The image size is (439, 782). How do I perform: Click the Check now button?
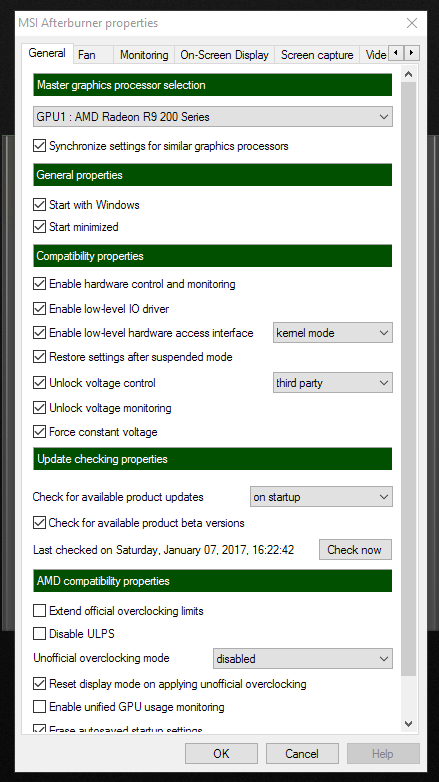coord(355,550)
